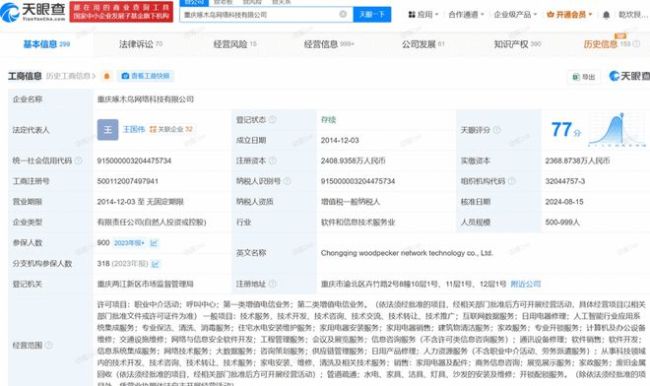
Task: Clear the search box with the X icon
Action: tap(343, 14)
